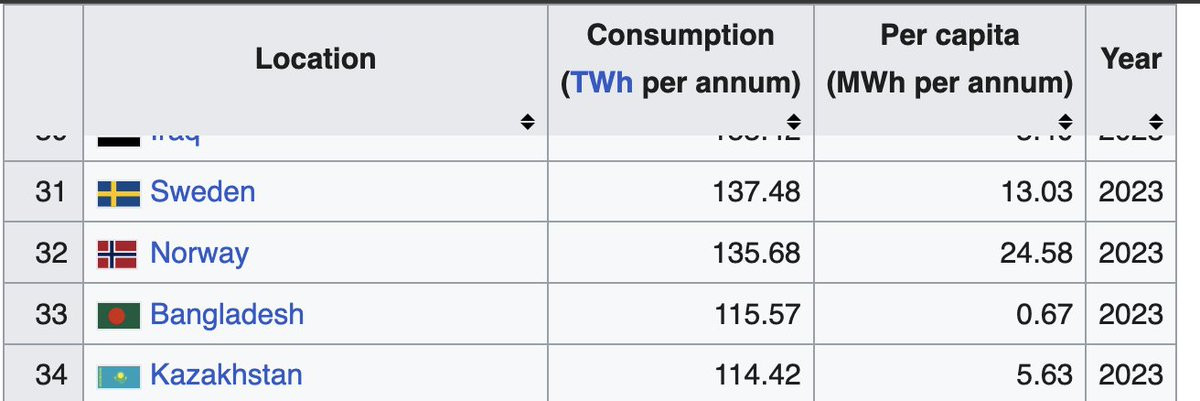Click rank number 33 cell
Image resolution: width=1200 pixels, height=401 pixels.
click(50, 315)
